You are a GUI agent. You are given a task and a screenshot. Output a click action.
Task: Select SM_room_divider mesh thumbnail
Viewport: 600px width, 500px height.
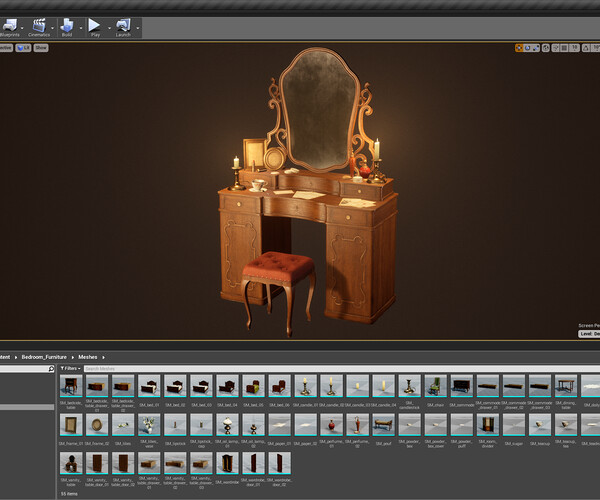(488, 425)
